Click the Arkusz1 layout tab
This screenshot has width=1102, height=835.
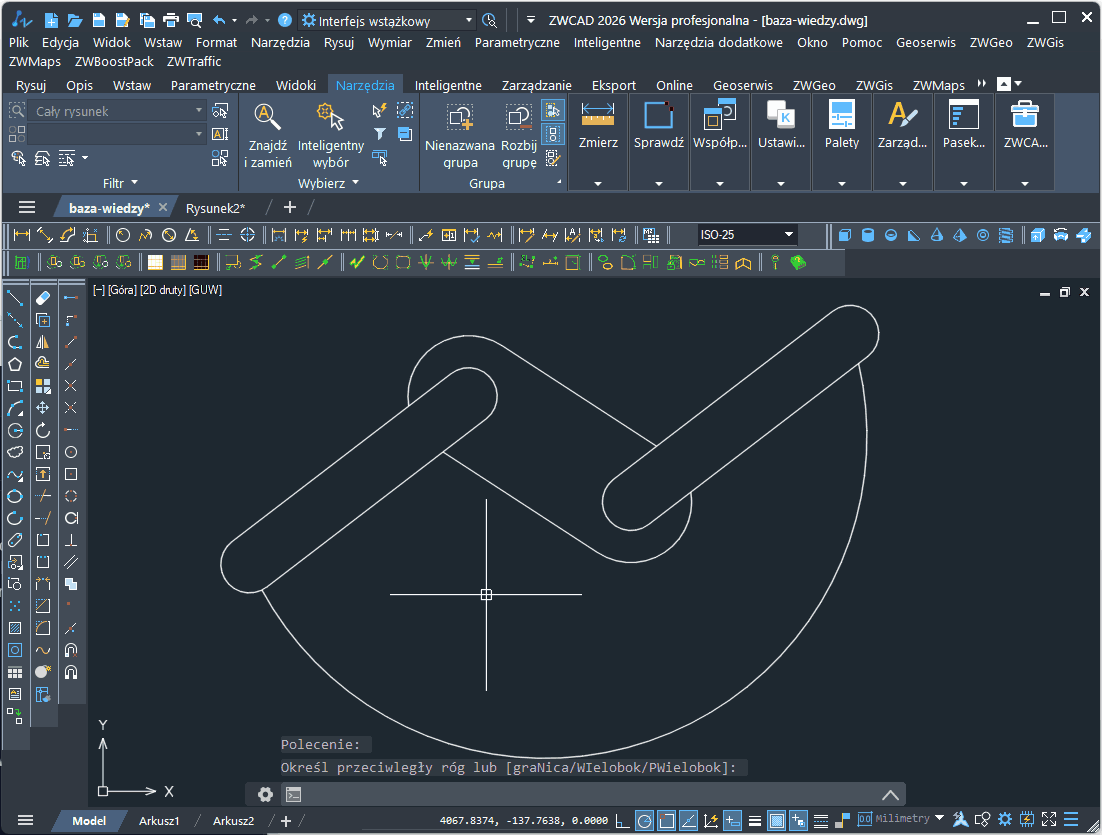(159, 821)
